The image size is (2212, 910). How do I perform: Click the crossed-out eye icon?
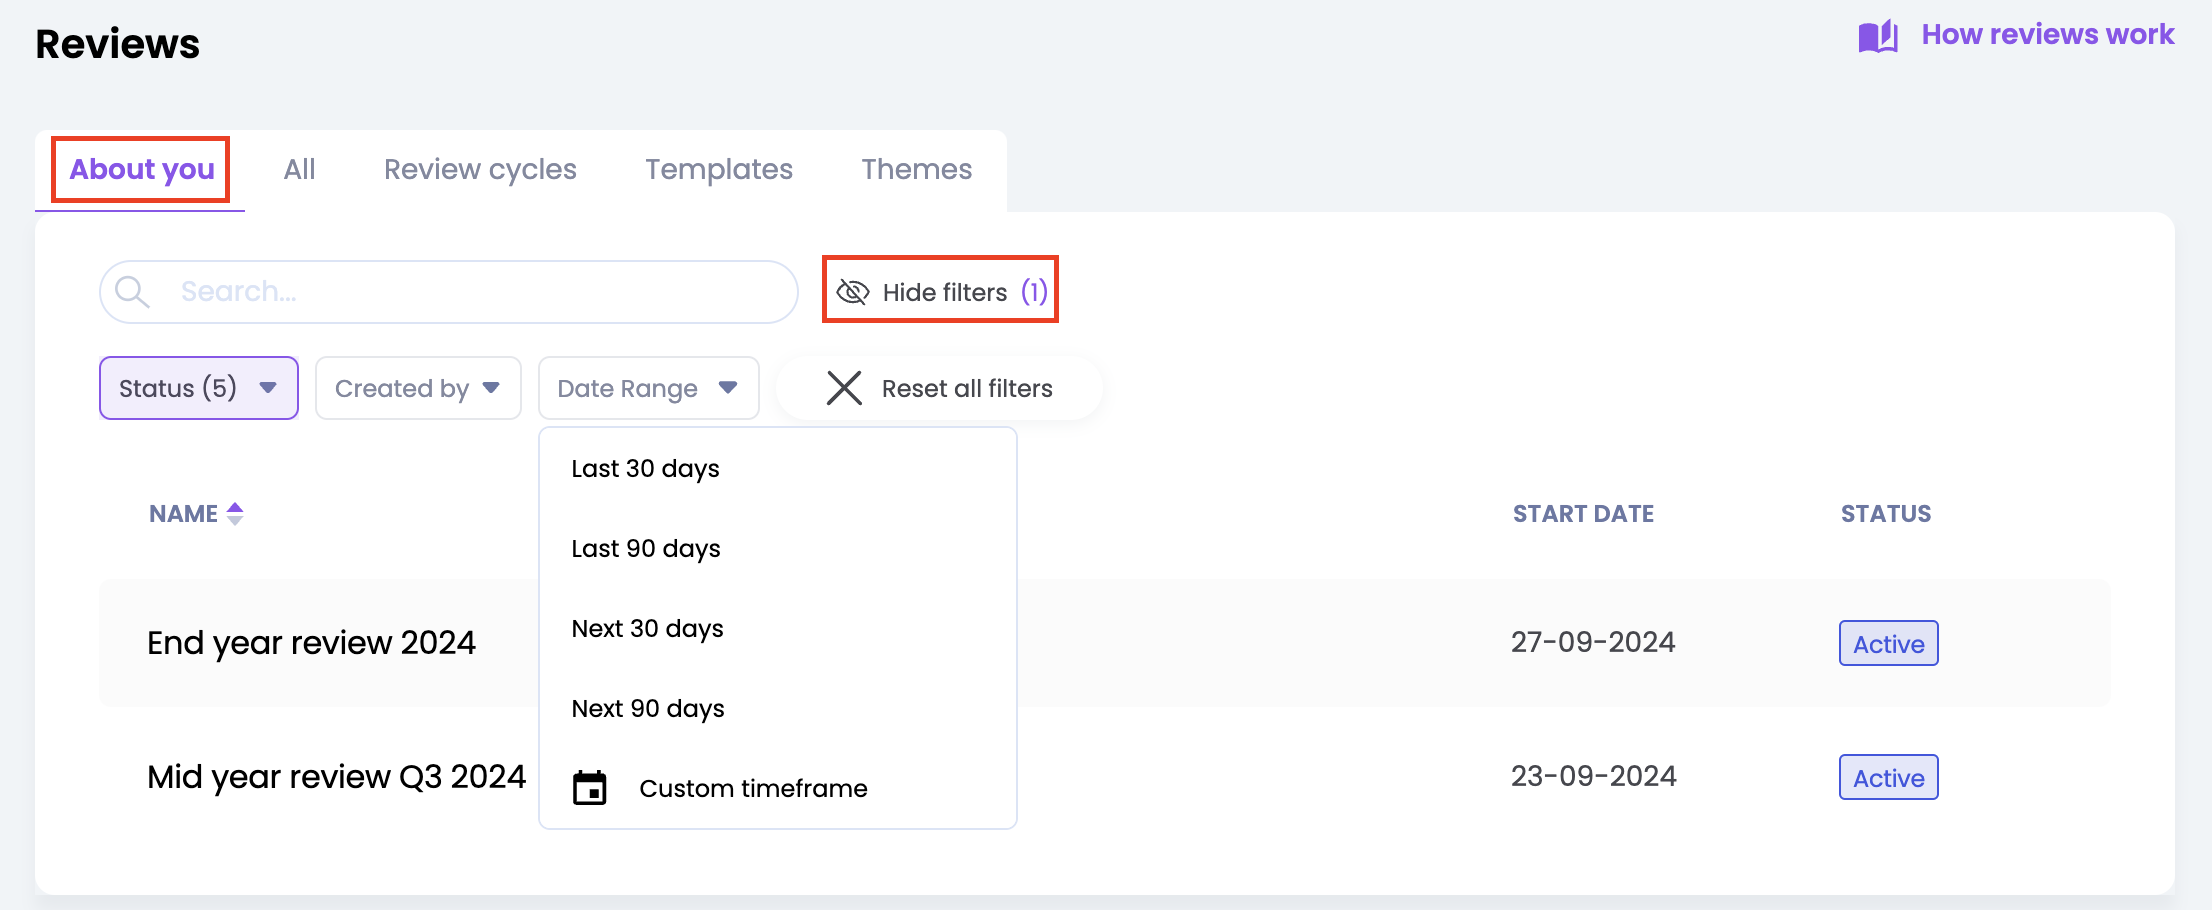(852, 292)
